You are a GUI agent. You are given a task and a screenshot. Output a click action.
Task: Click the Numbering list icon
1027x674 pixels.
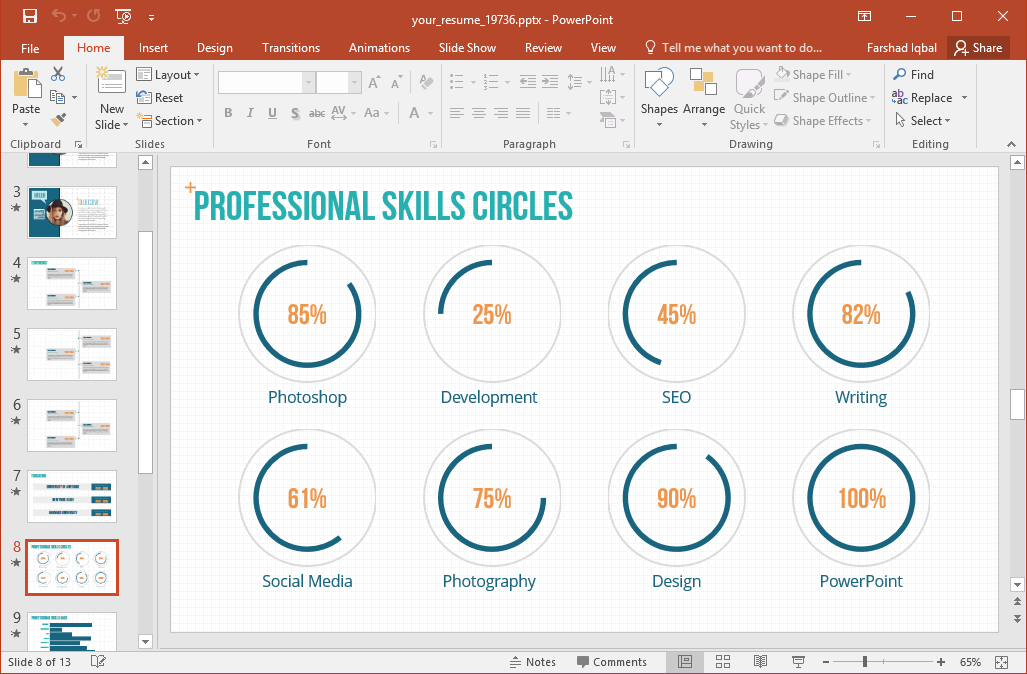click(x=491, y=82)
